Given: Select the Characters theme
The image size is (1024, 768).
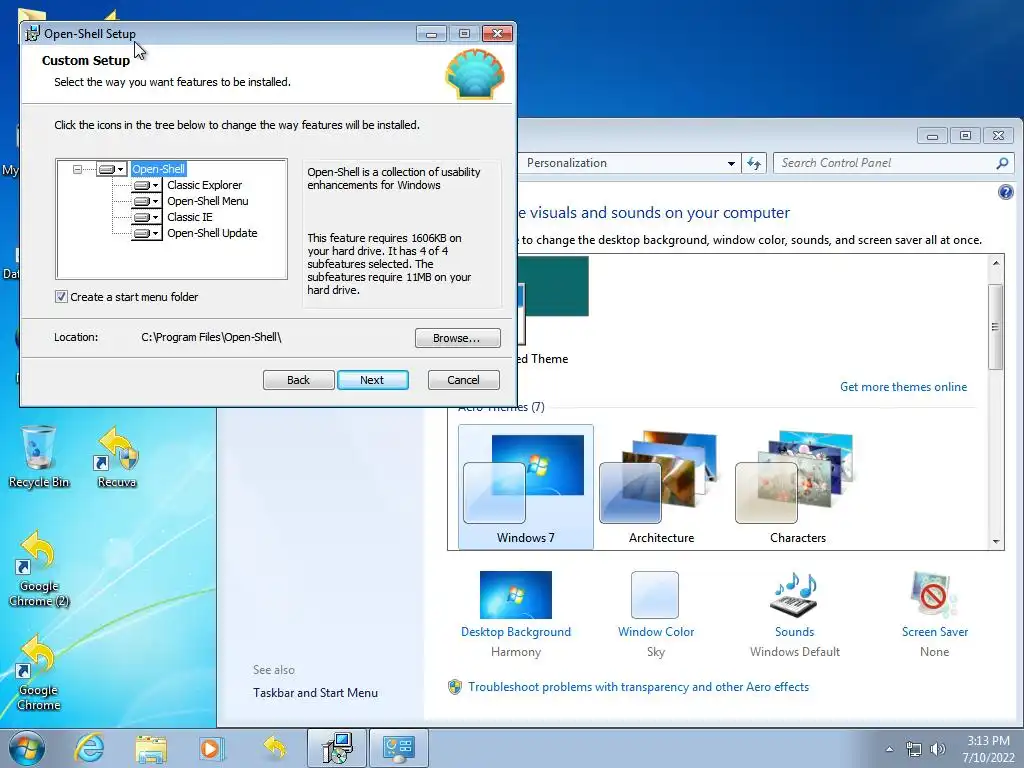Looking at the screenshot, I should pos(797,487).
